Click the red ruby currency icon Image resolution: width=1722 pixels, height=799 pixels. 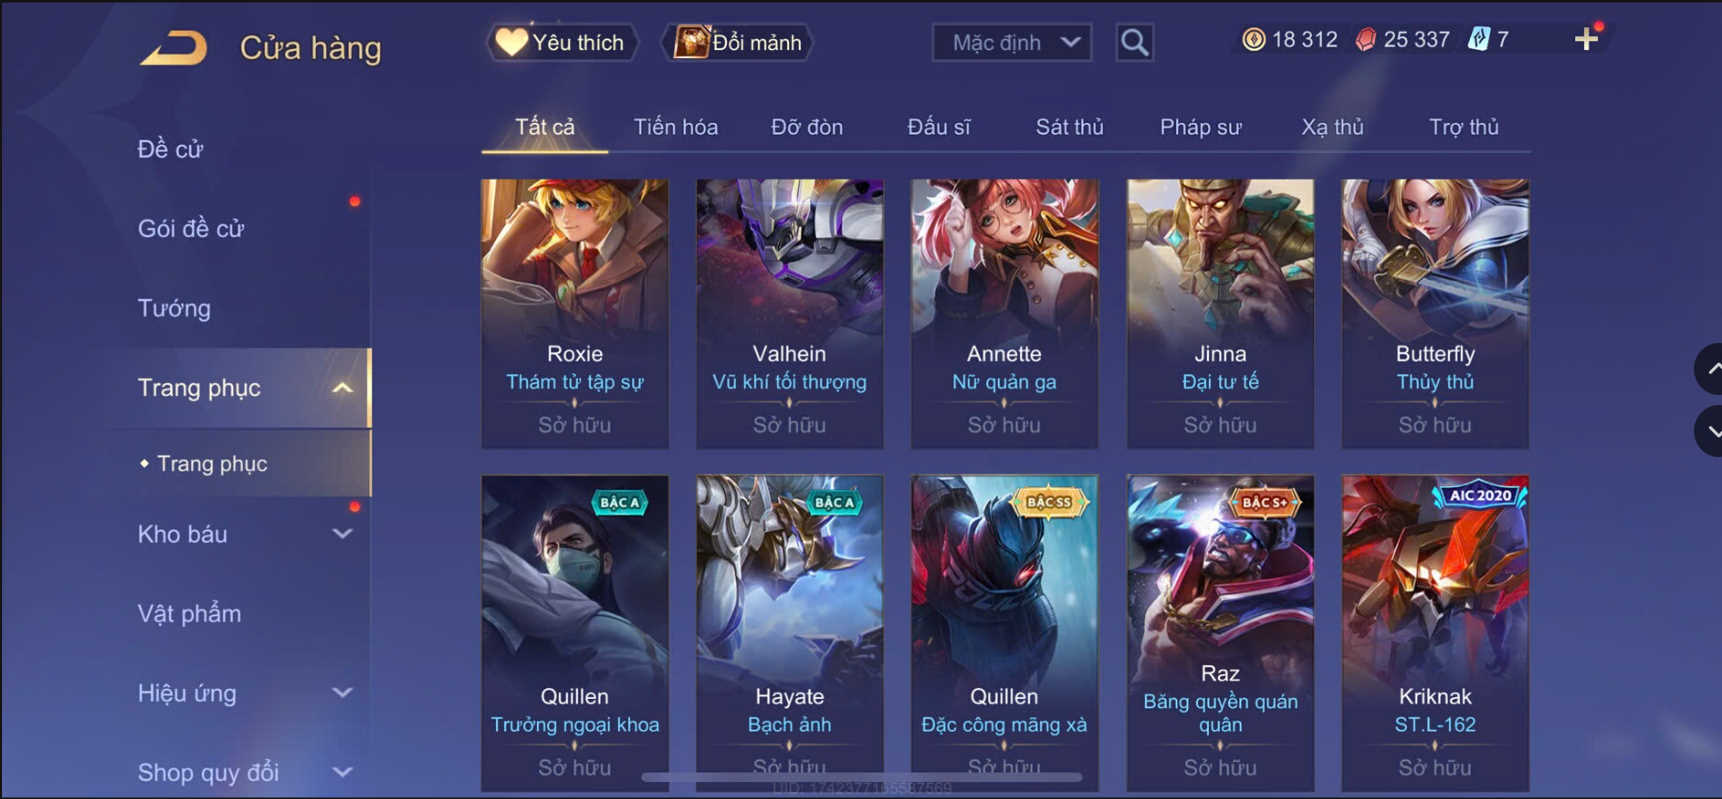(x=1365, y=40)
